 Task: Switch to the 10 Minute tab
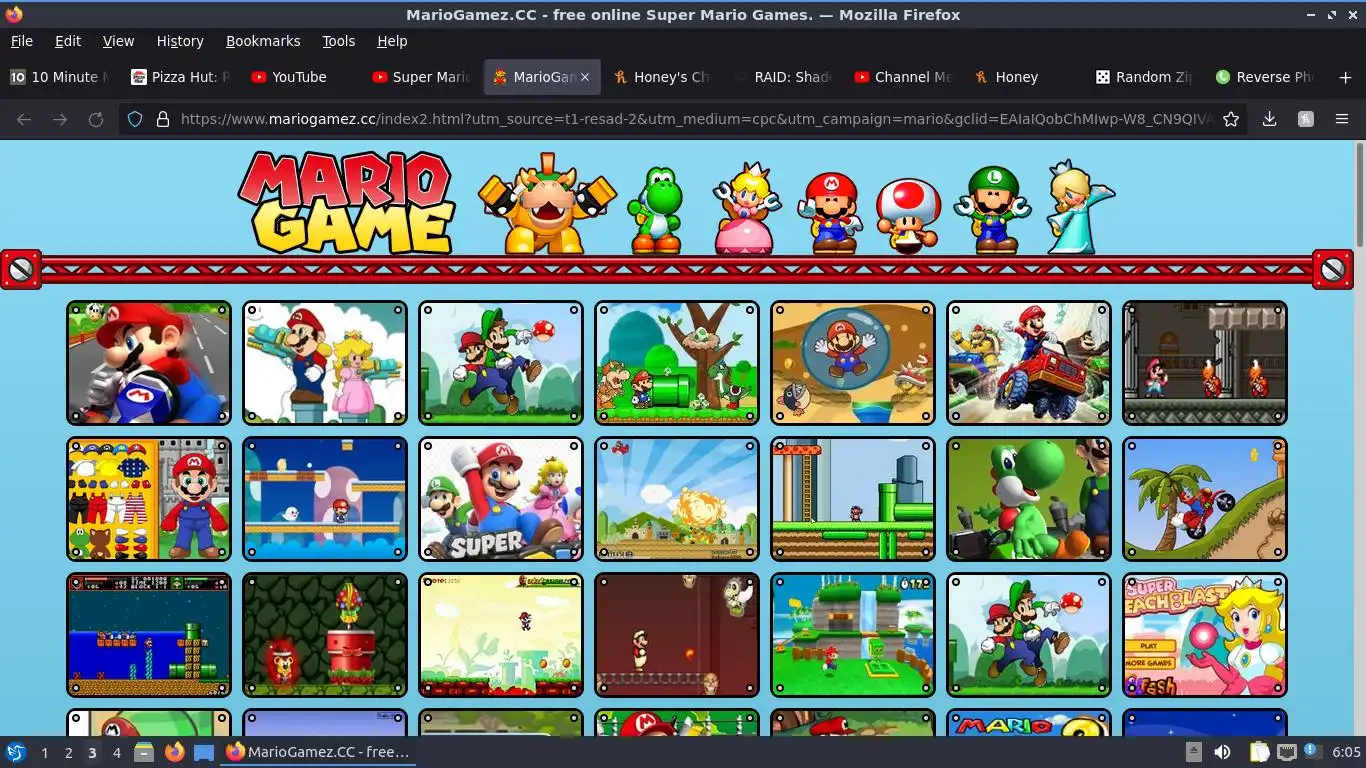[60, 77]
